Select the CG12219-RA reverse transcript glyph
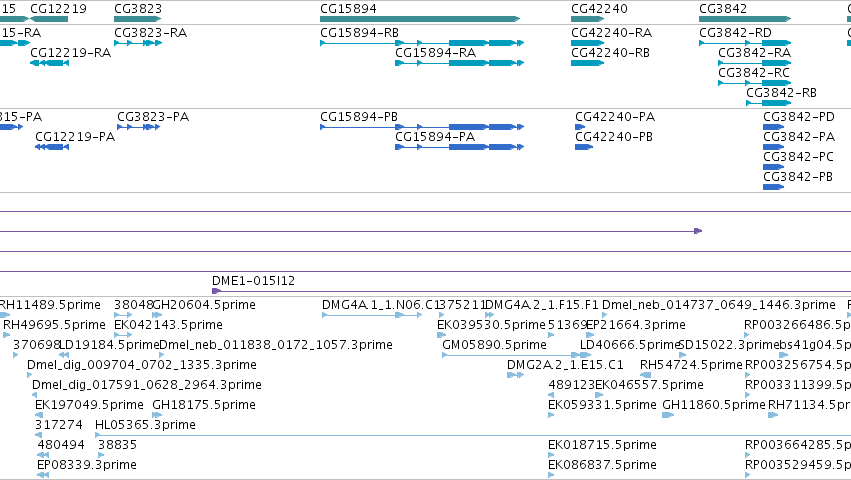This screenshot has width=851, height=480. [49, 63]
